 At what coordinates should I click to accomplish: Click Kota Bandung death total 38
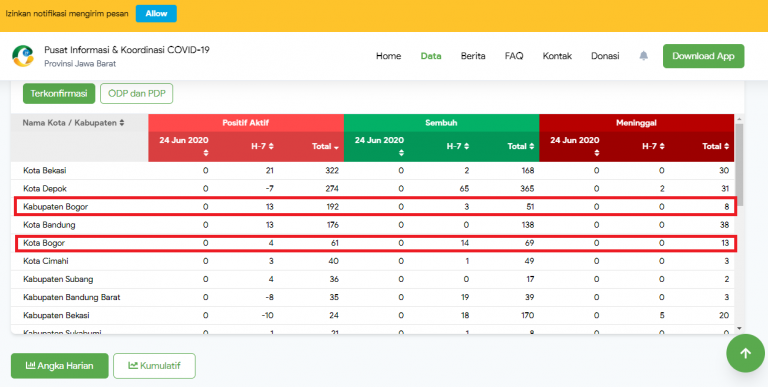724,225
